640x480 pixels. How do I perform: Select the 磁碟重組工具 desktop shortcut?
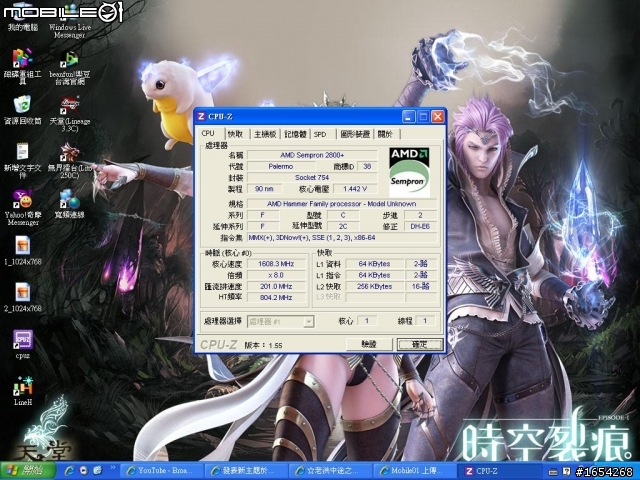point(22,65)
